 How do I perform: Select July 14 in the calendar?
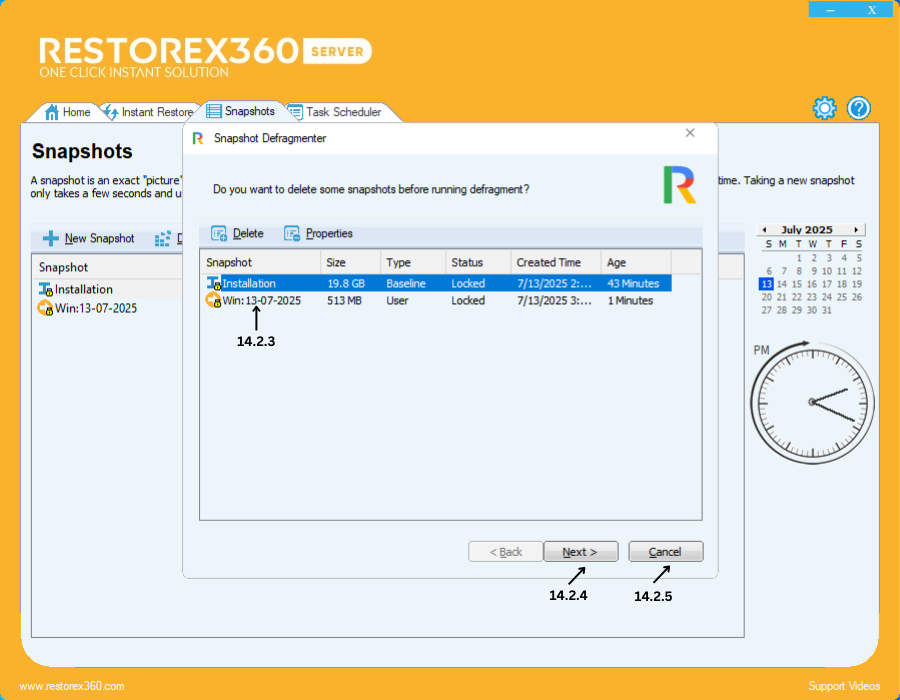pyautogui.click(x=782, y=284)
